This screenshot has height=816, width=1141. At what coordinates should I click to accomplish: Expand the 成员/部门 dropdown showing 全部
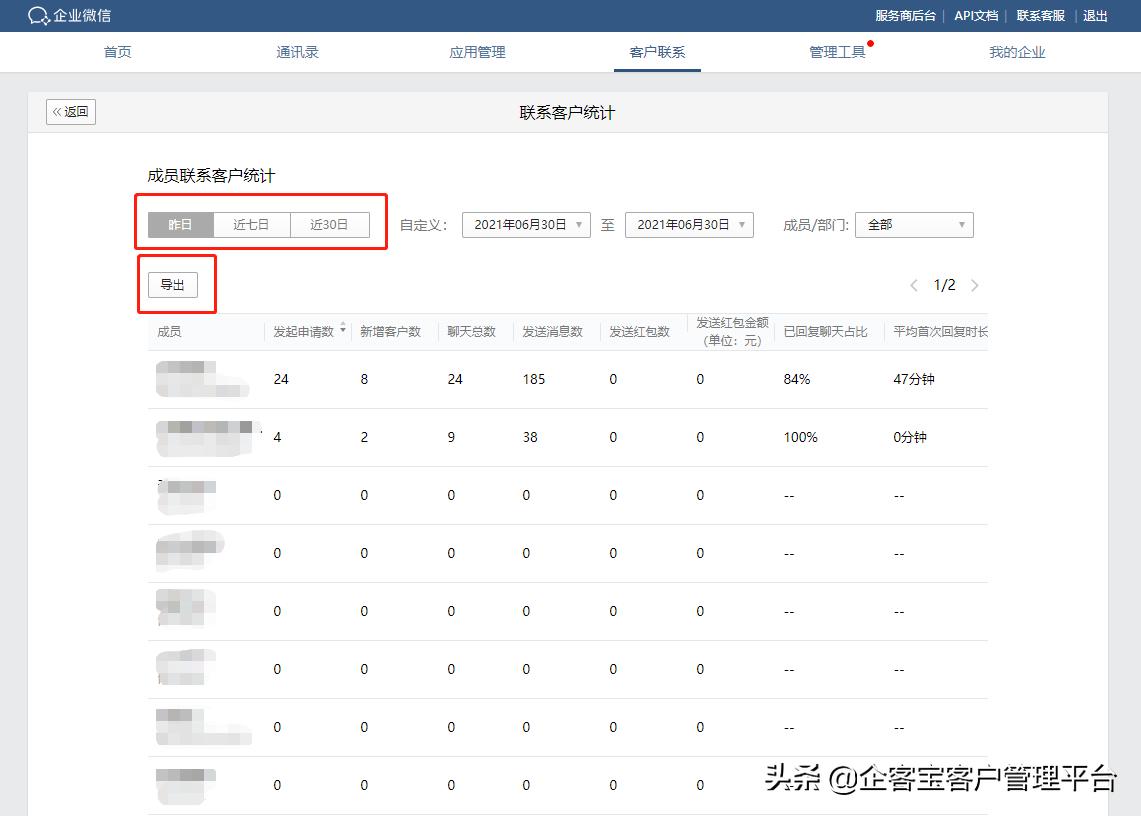913,224
